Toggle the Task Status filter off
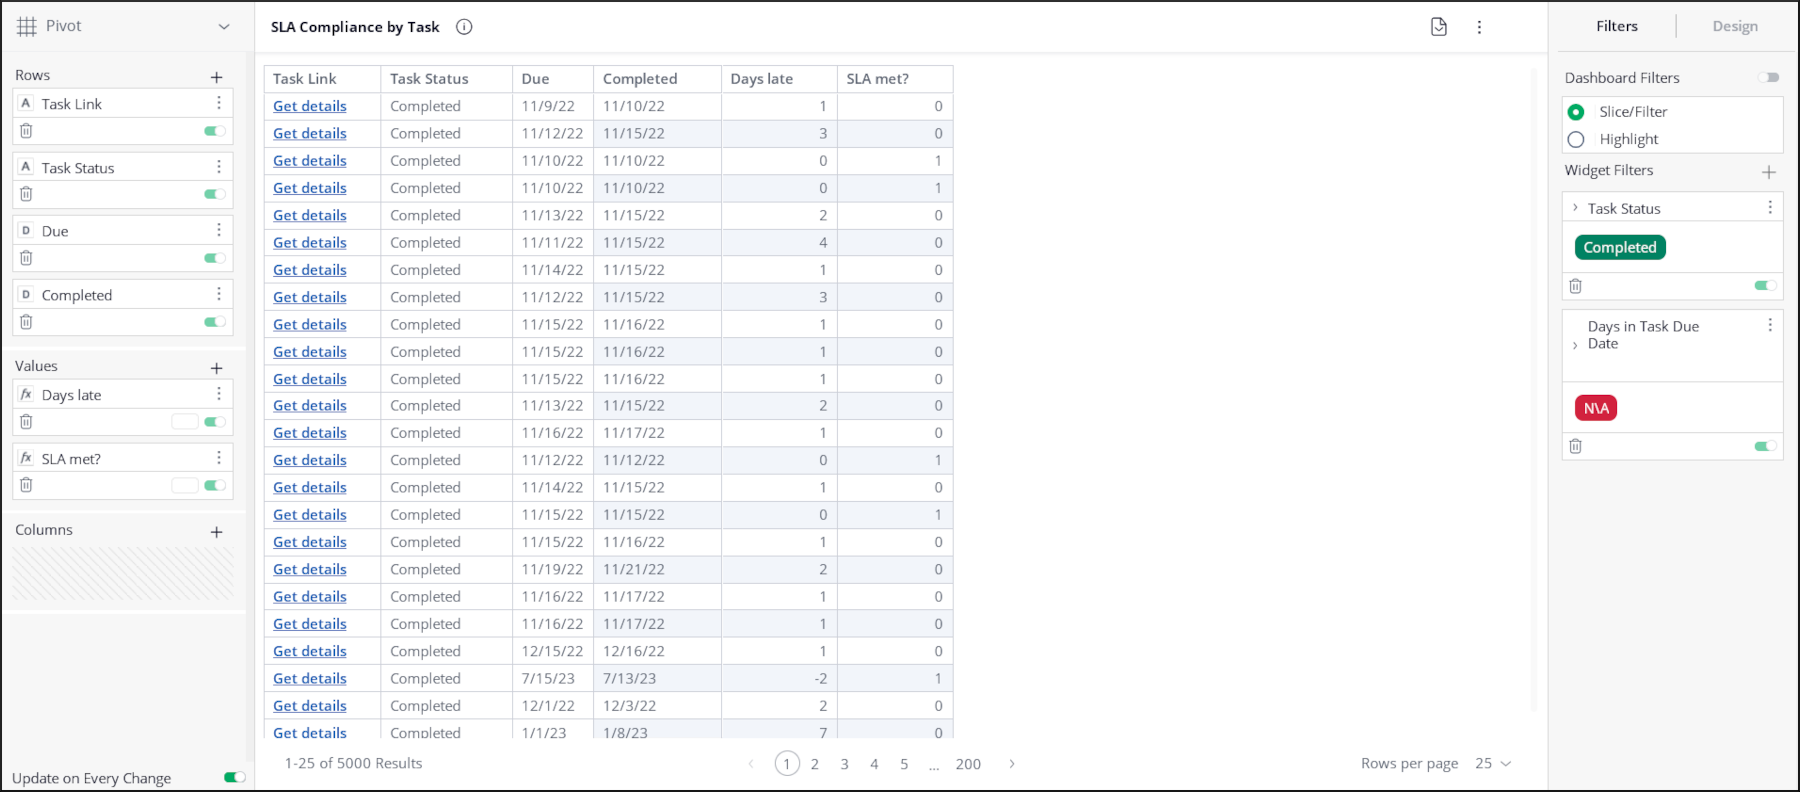Screen dimensions: 1800x792 [1766, 286]
